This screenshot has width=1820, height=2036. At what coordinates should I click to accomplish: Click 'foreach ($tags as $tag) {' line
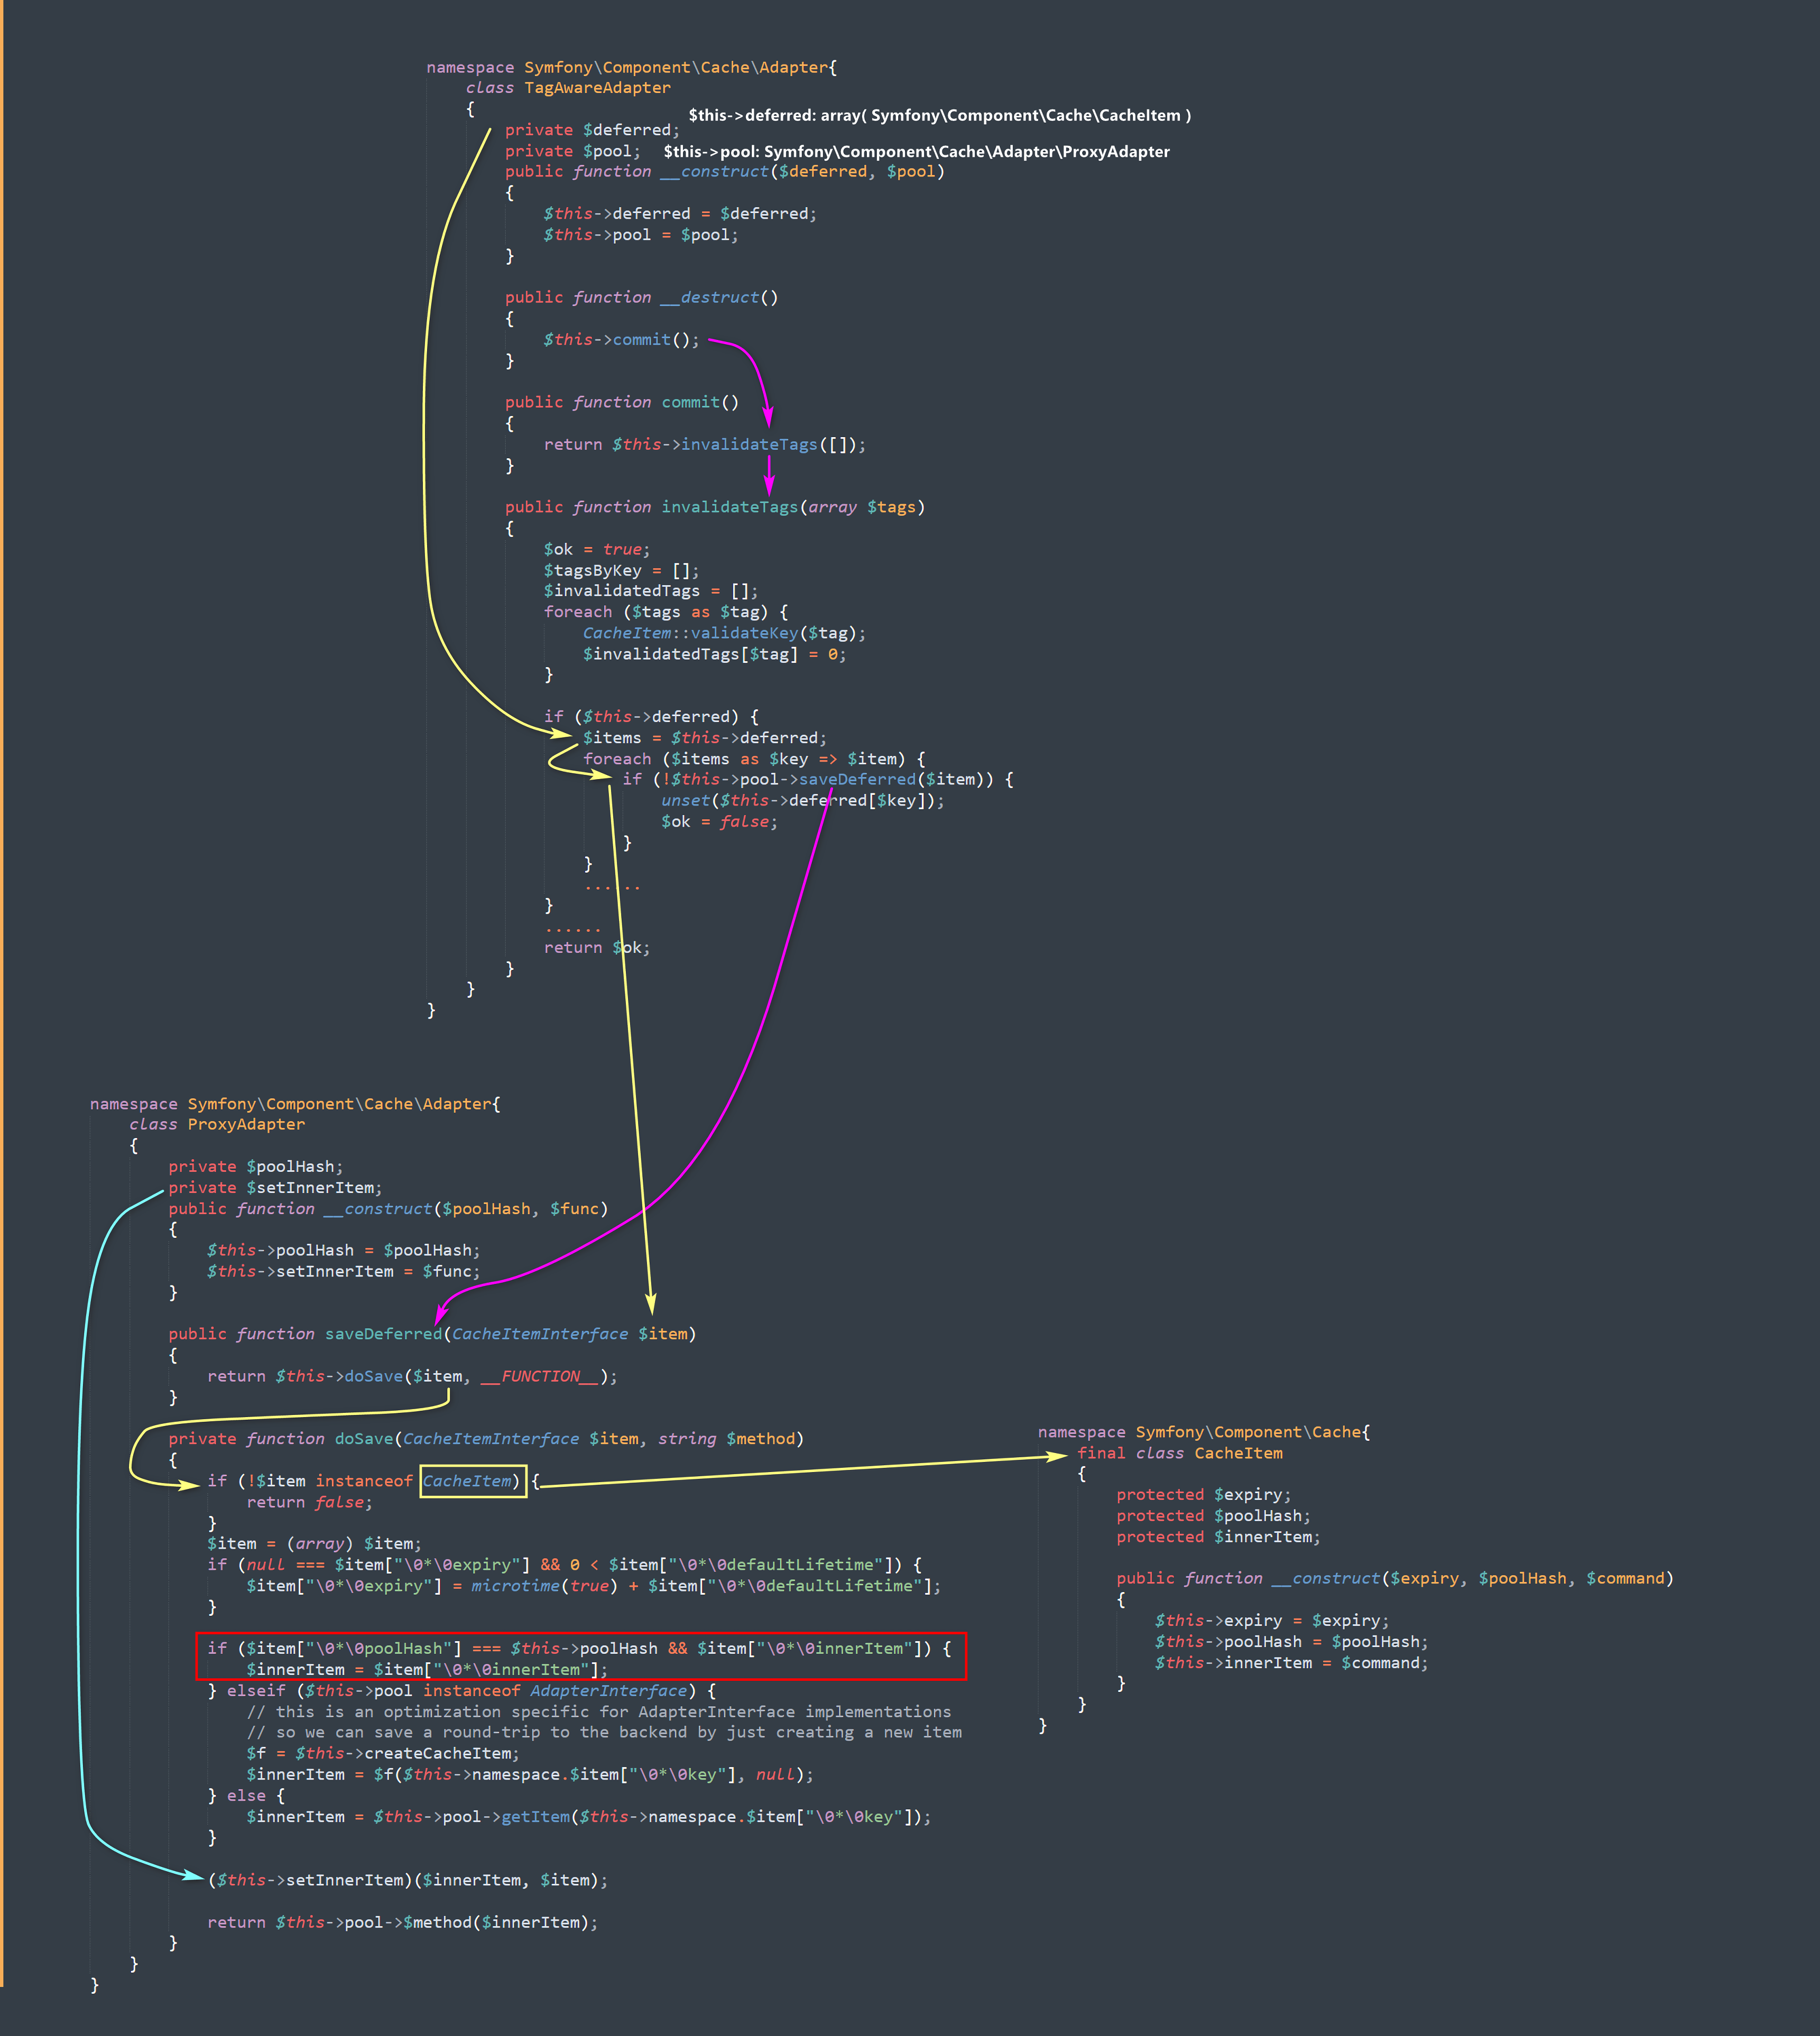click(666, 612)
